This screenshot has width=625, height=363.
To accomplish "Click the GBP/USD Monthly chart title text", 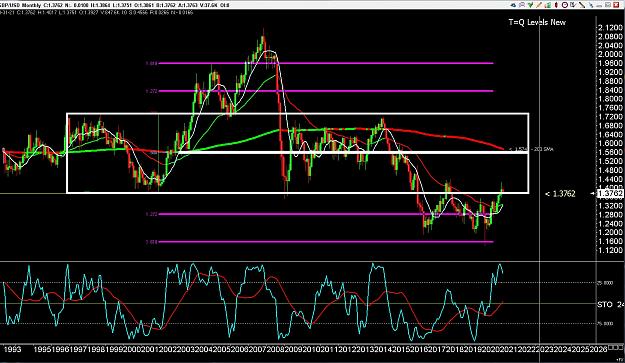I will (20, 5).
